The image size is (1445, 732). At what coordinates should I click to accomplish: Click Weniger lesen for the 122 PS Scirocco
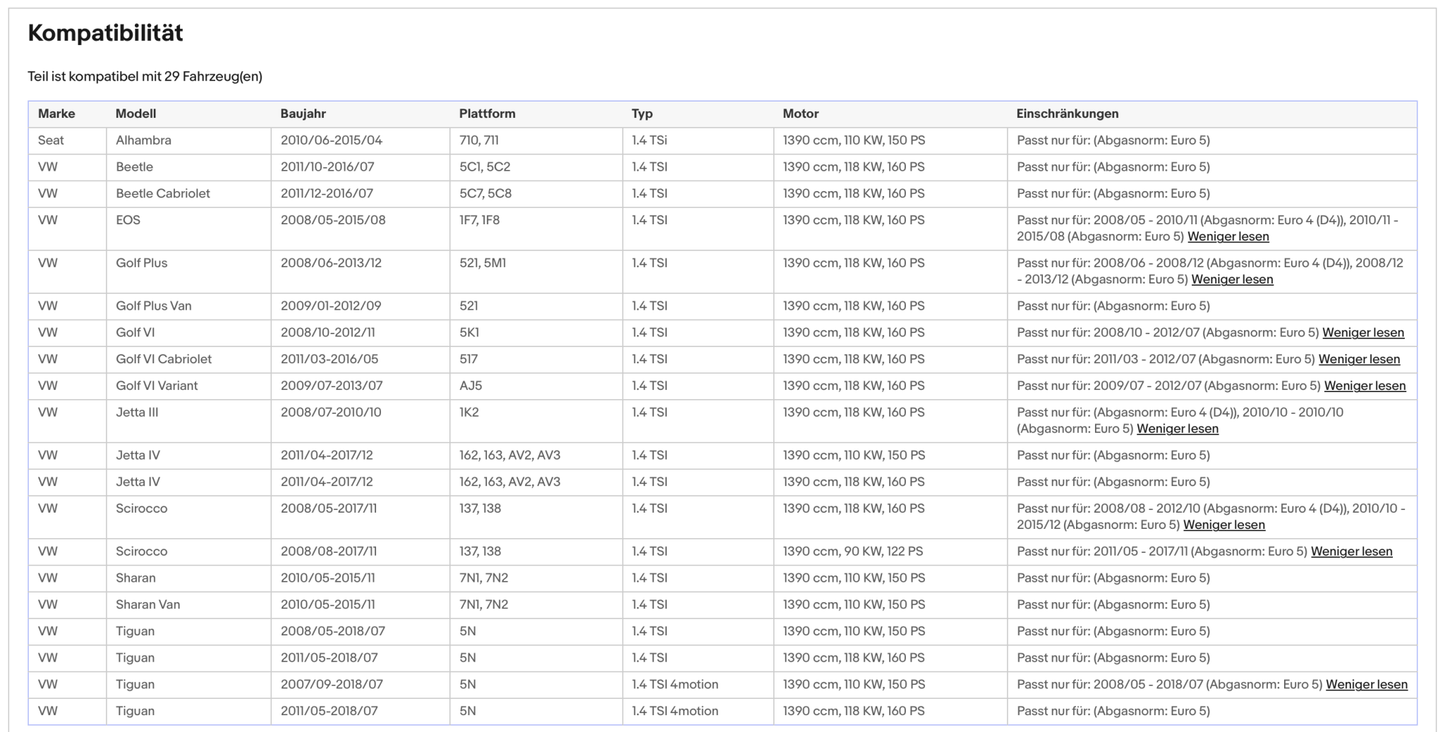point(1351,552)
